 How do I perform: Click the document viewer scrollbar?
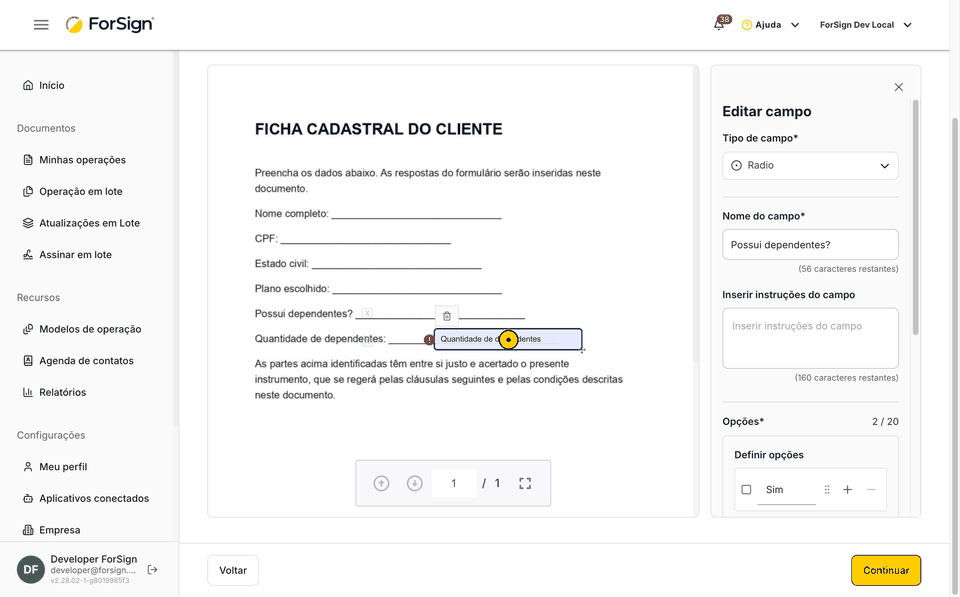click(695, 214)
